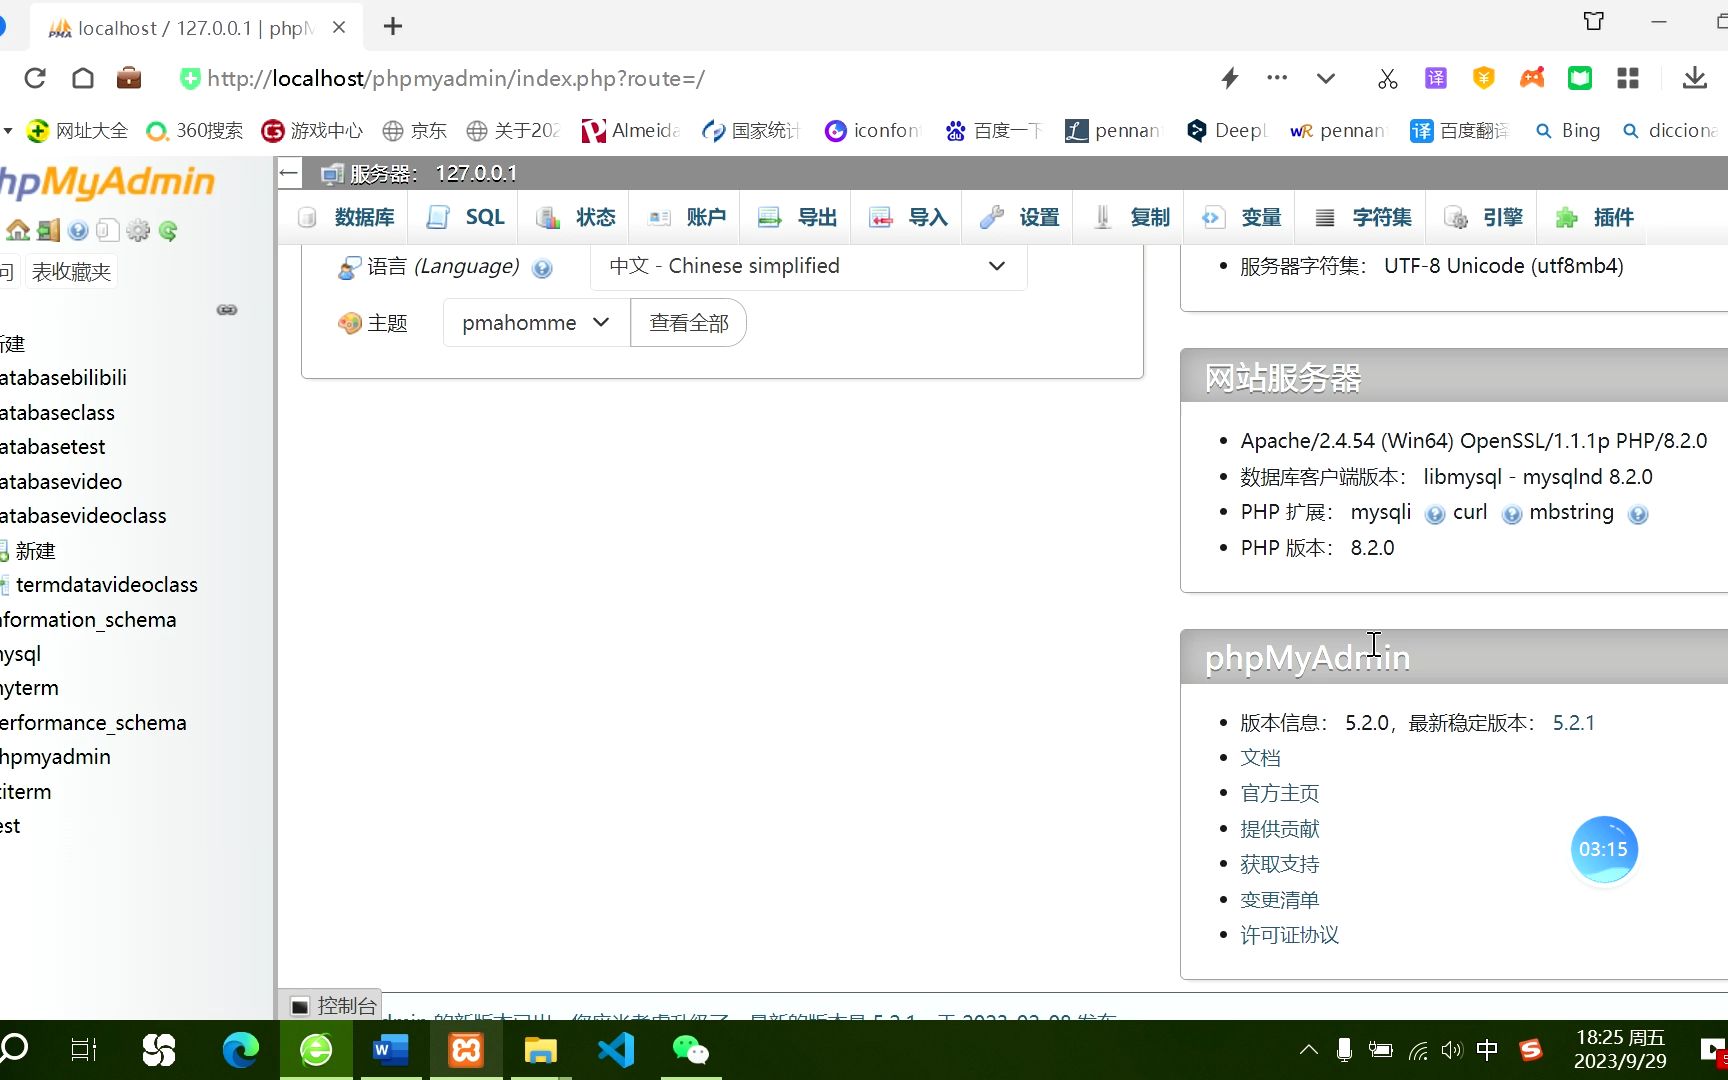1728x1080 pixels.
Task: Open browser downloads arrow icon
Action: click(1694, 78)
